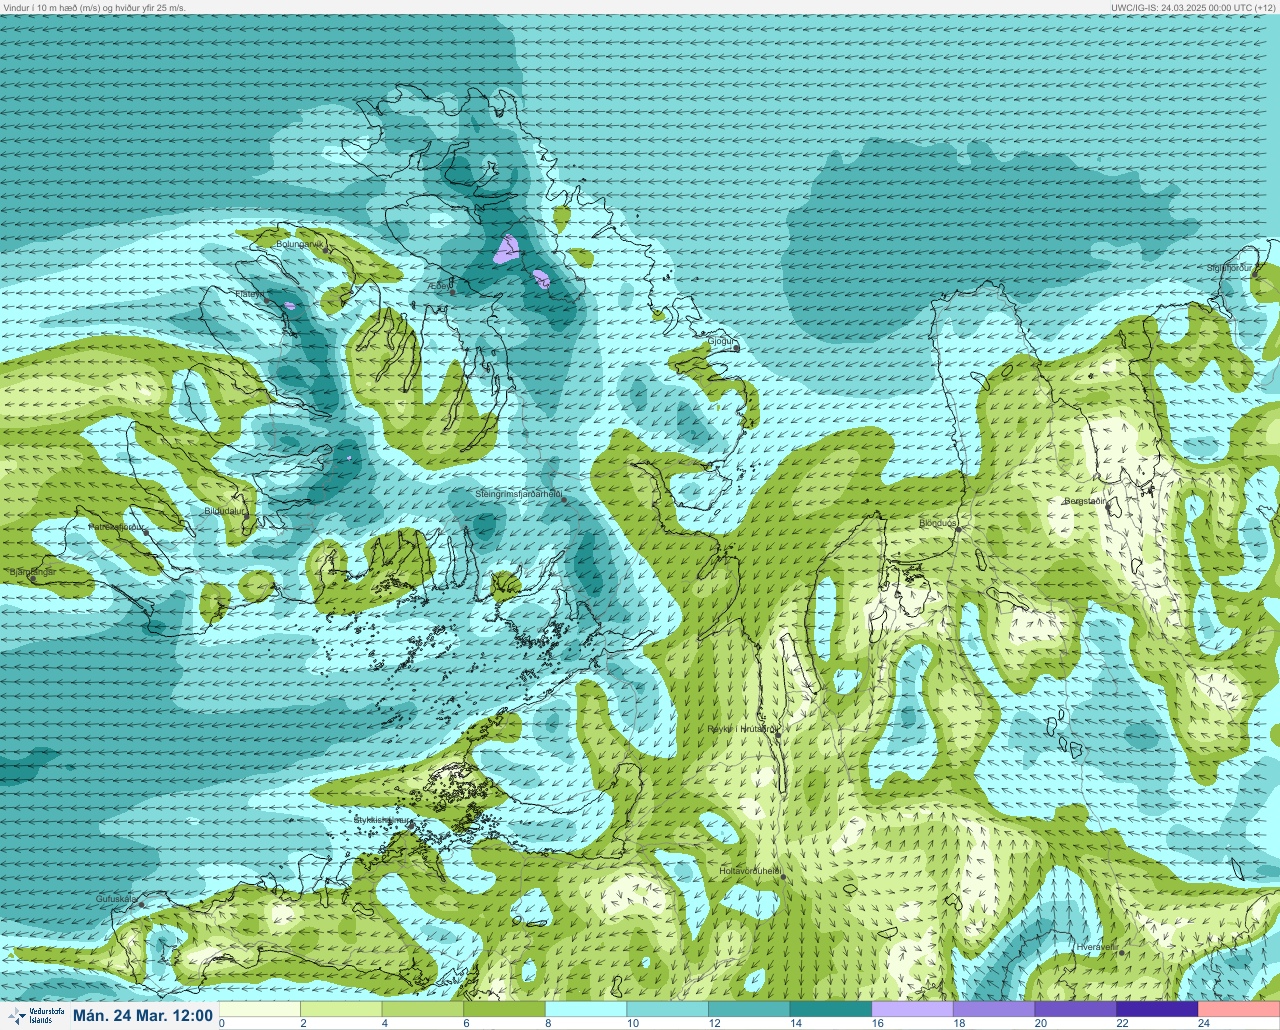Click the legend tick value 8
Image resolution: width=1280 pixels, height=1030 pixels.
point(549,1023)
